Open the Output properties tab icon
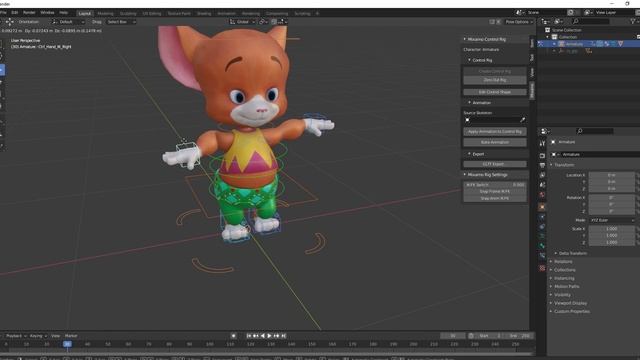The height and width of the screenshot is (360, 640). pyautogui.click(x=542, y=165)
